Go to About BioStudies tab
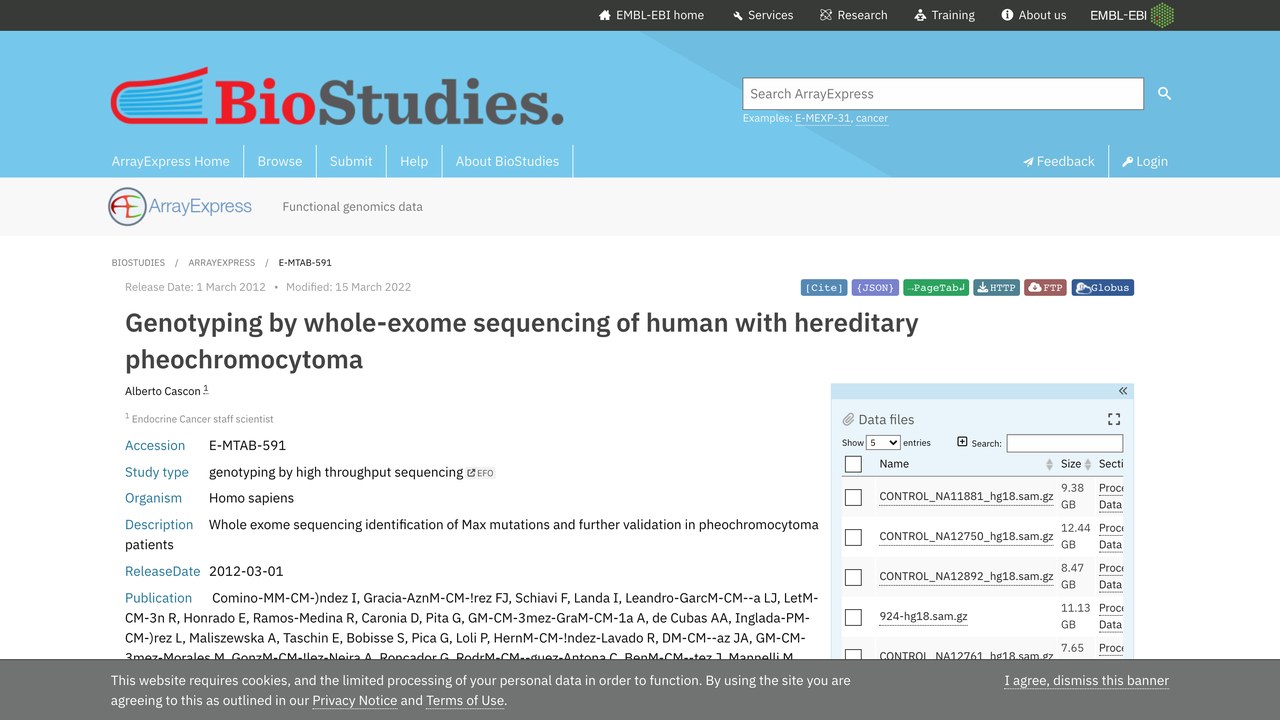Screen dimensions: 1280x720 click(x=507, y=161)
